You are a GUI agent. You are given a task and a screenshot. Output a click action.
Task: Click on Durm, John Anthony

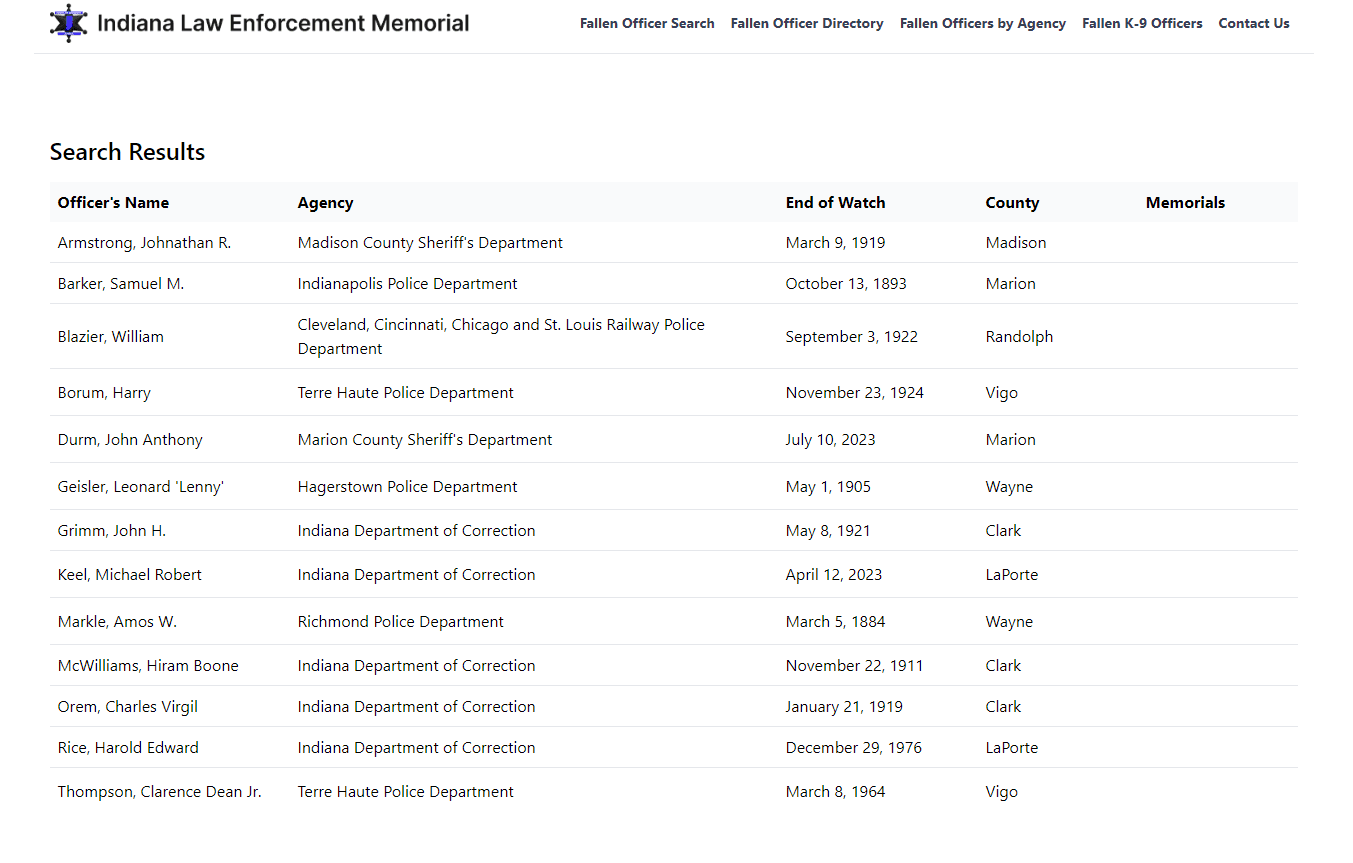point(130,440)
